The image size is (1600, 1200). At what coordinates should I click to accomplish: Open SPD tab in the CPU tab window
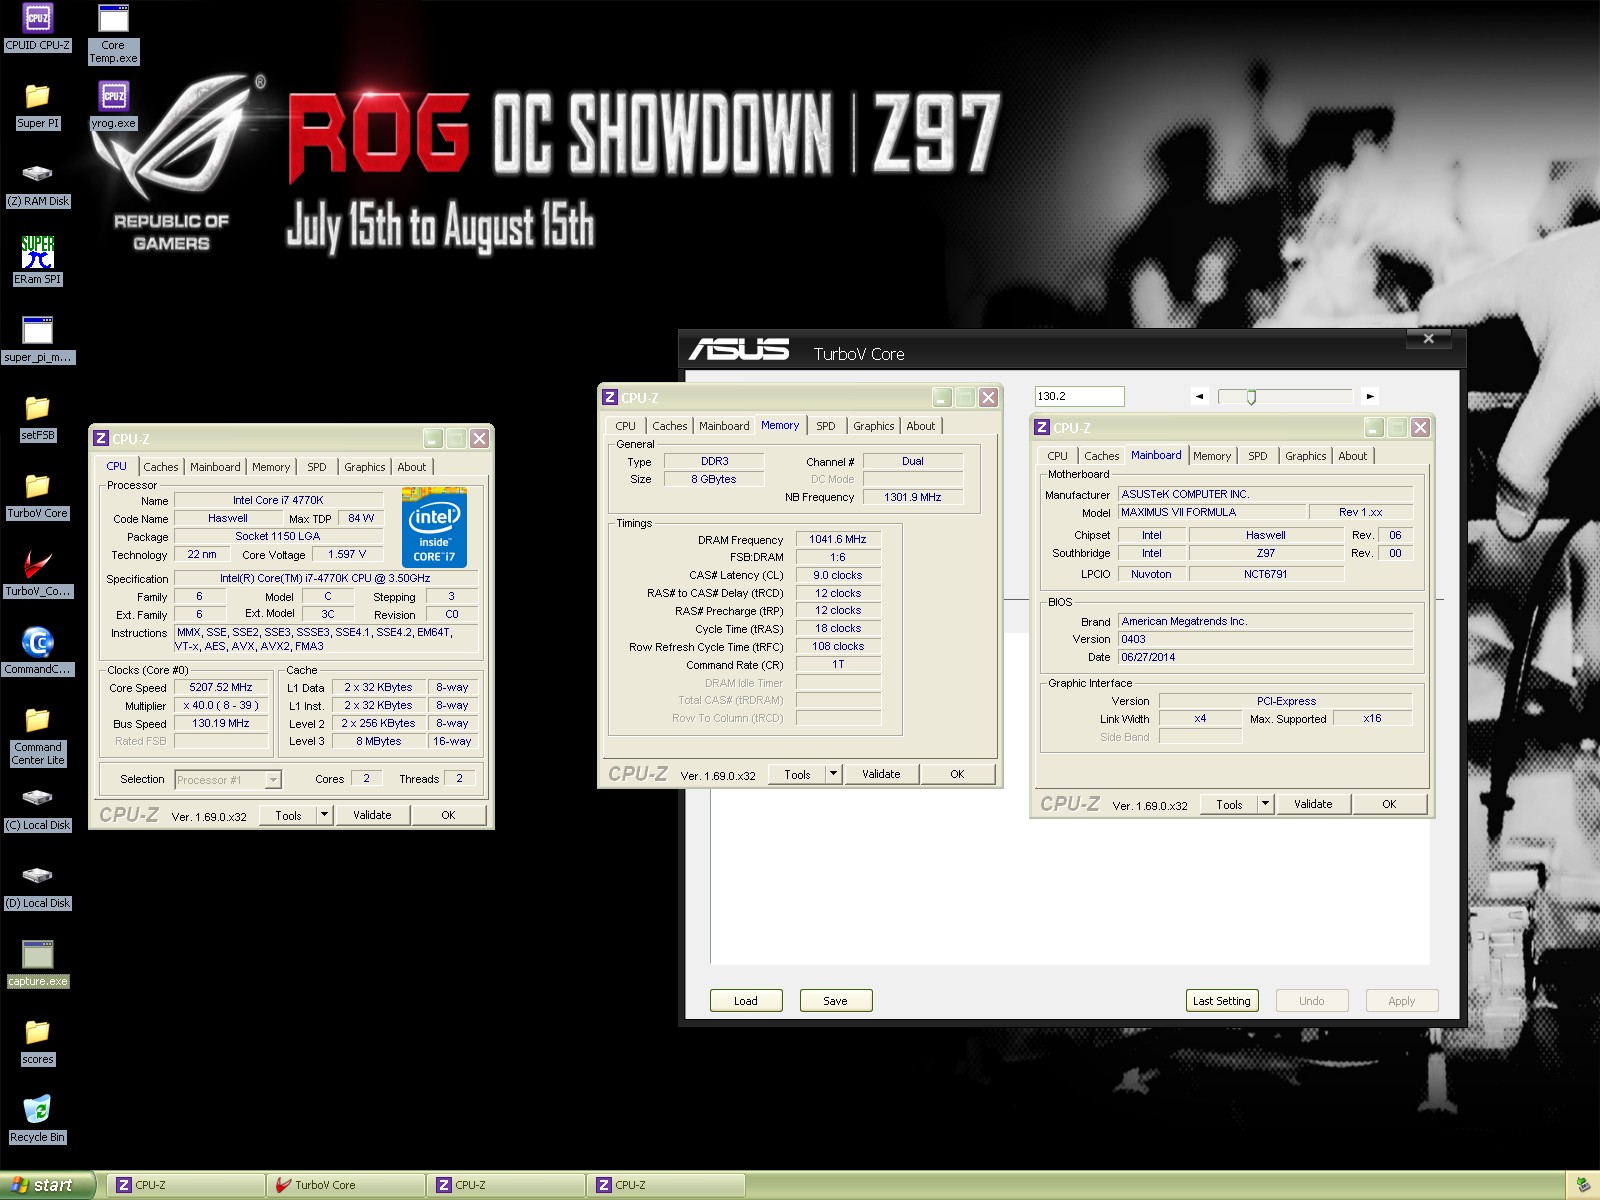(x=317, y=467)
